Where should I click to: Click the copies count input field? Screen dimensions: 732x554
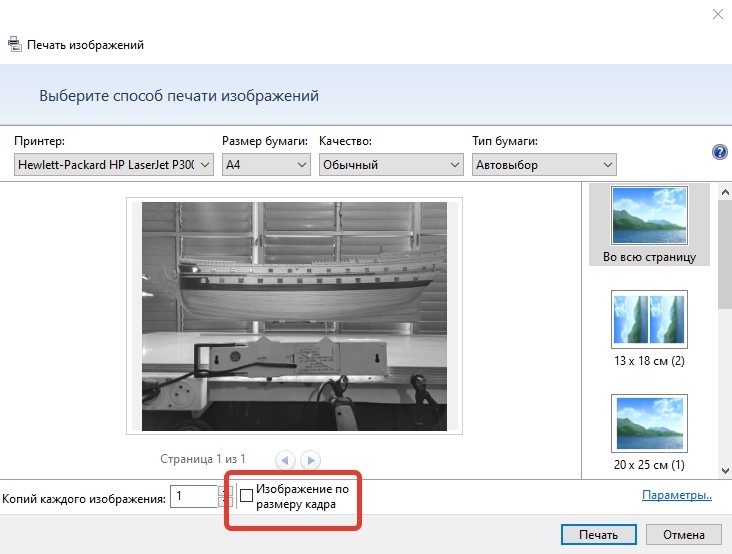point(193,496)
